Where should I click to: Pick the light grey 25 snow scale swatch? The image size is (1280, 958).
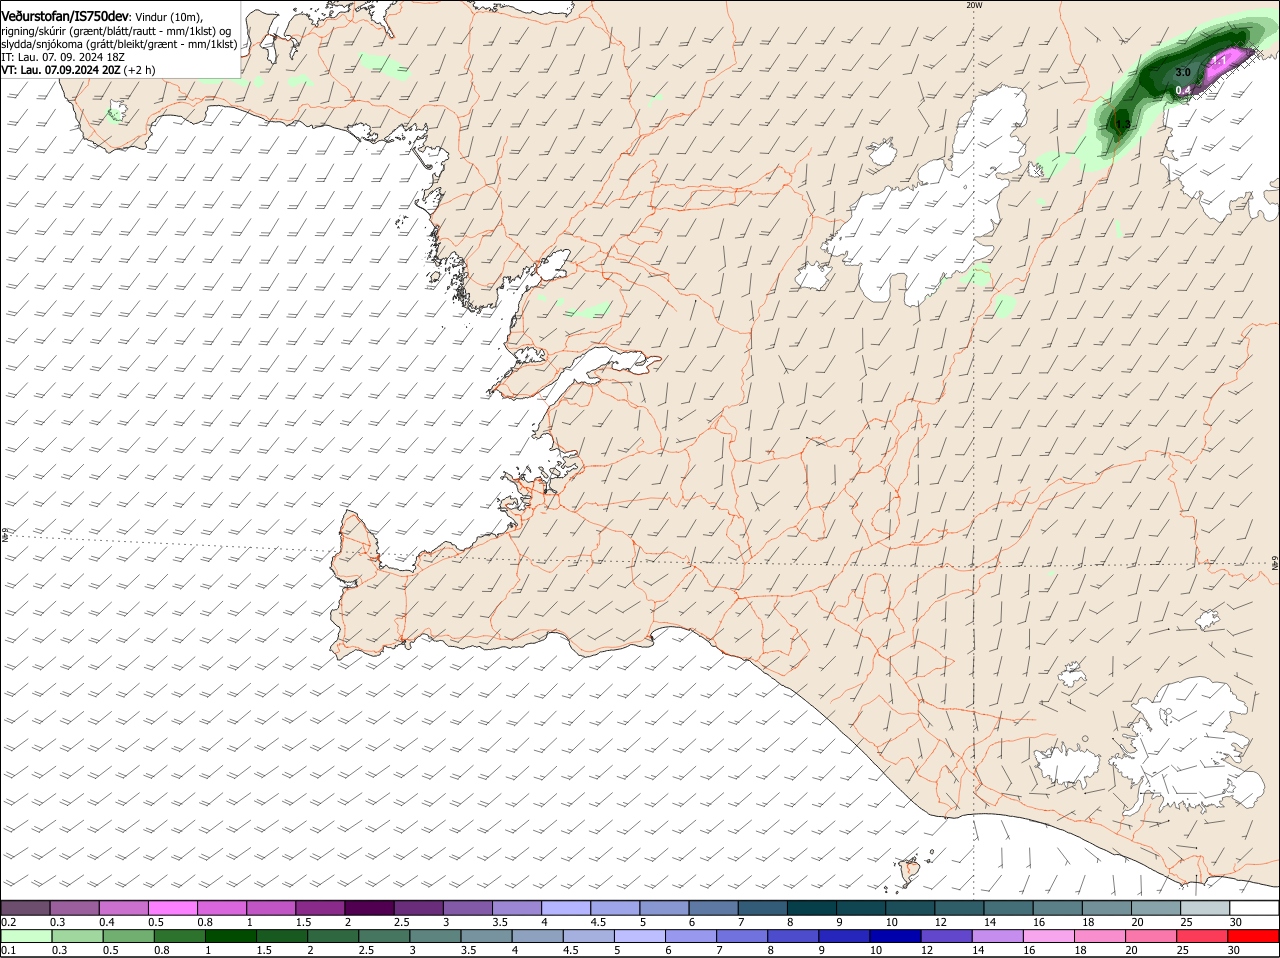1204,907
